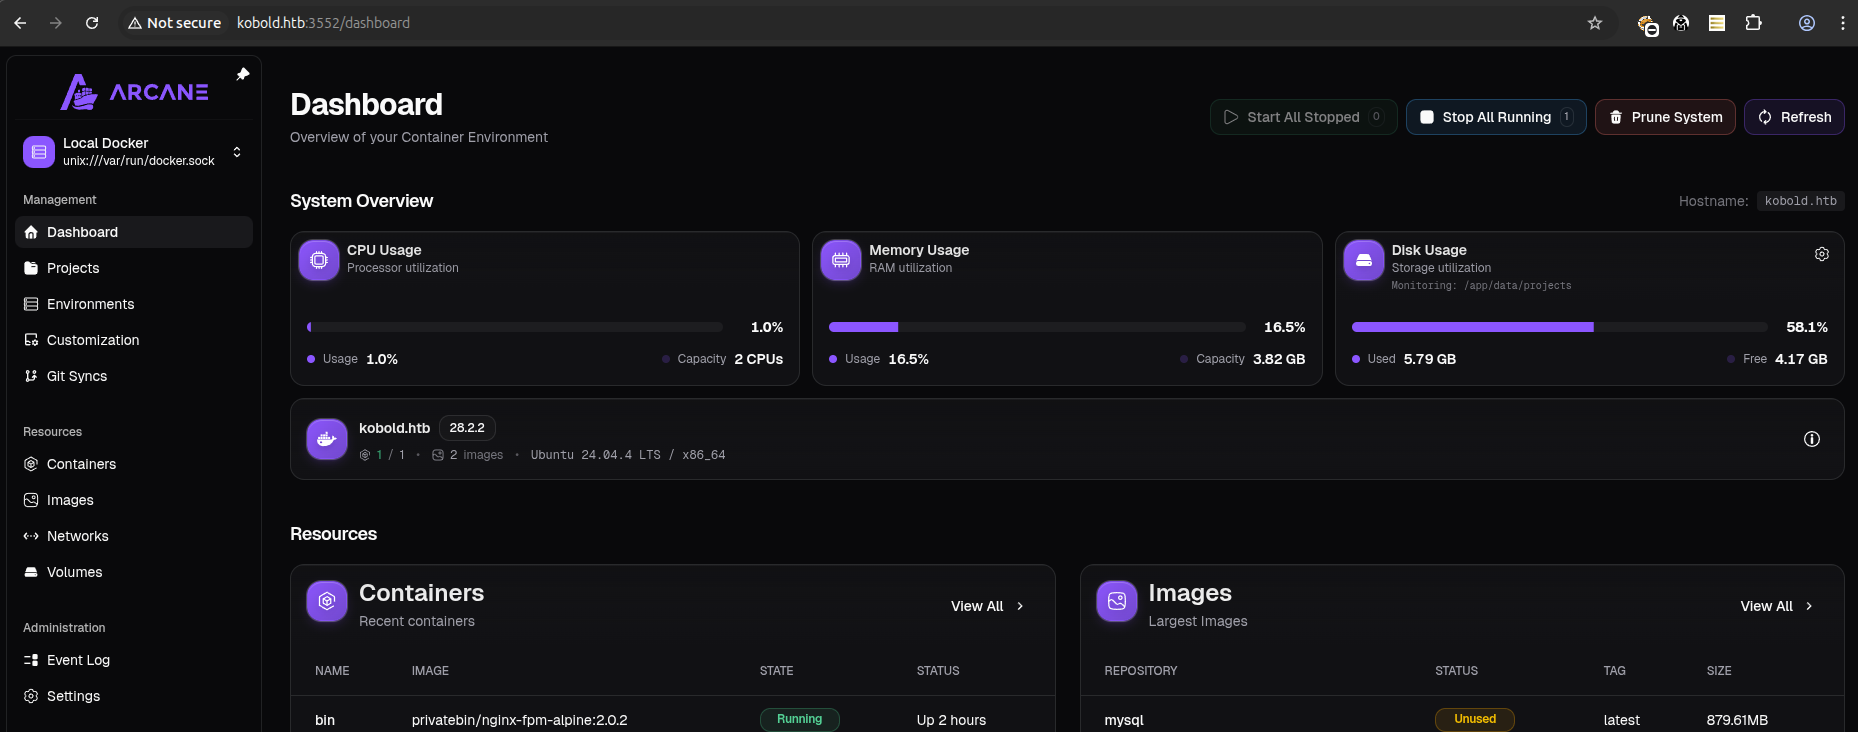Open Environments in the sidebar
The image size is (1858, 732).
tap(134, 304)
